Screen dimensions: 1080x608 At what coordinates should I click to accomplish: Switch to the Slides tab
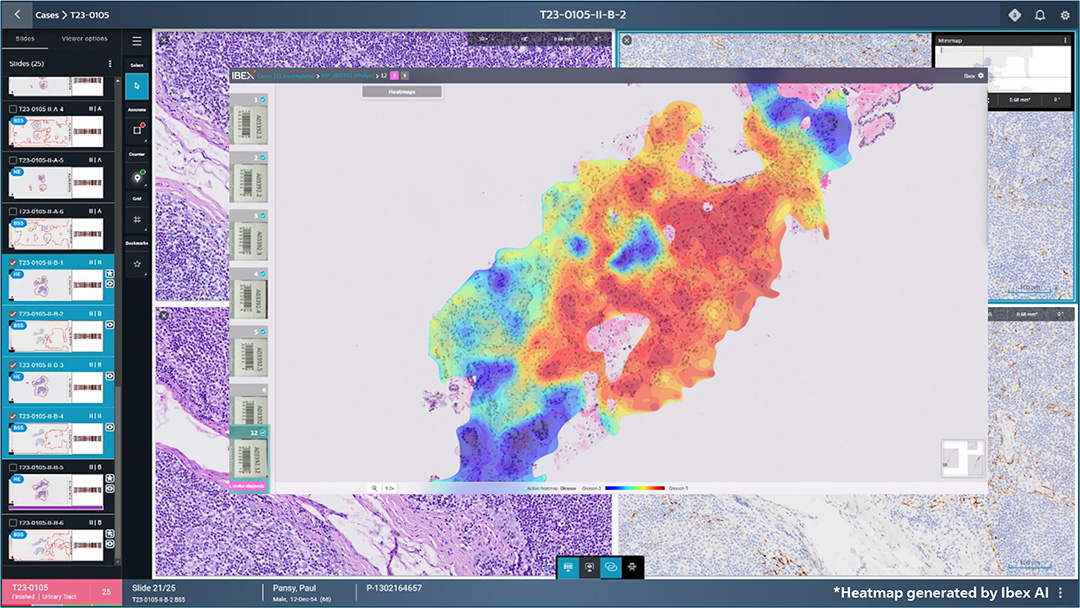25,39
